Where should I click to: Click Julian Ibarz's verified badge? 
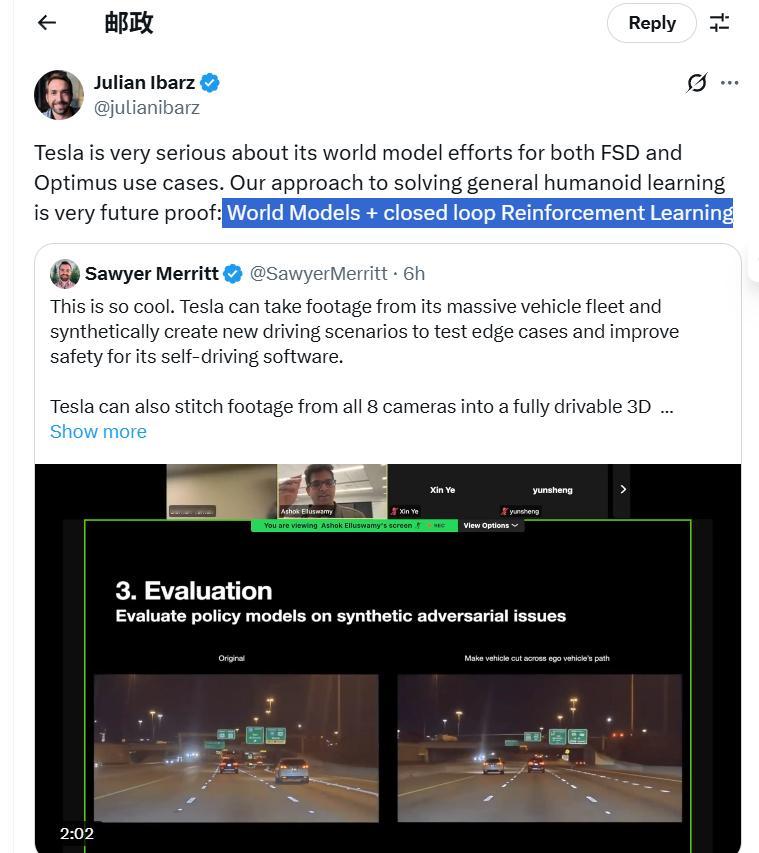(210, 83)
